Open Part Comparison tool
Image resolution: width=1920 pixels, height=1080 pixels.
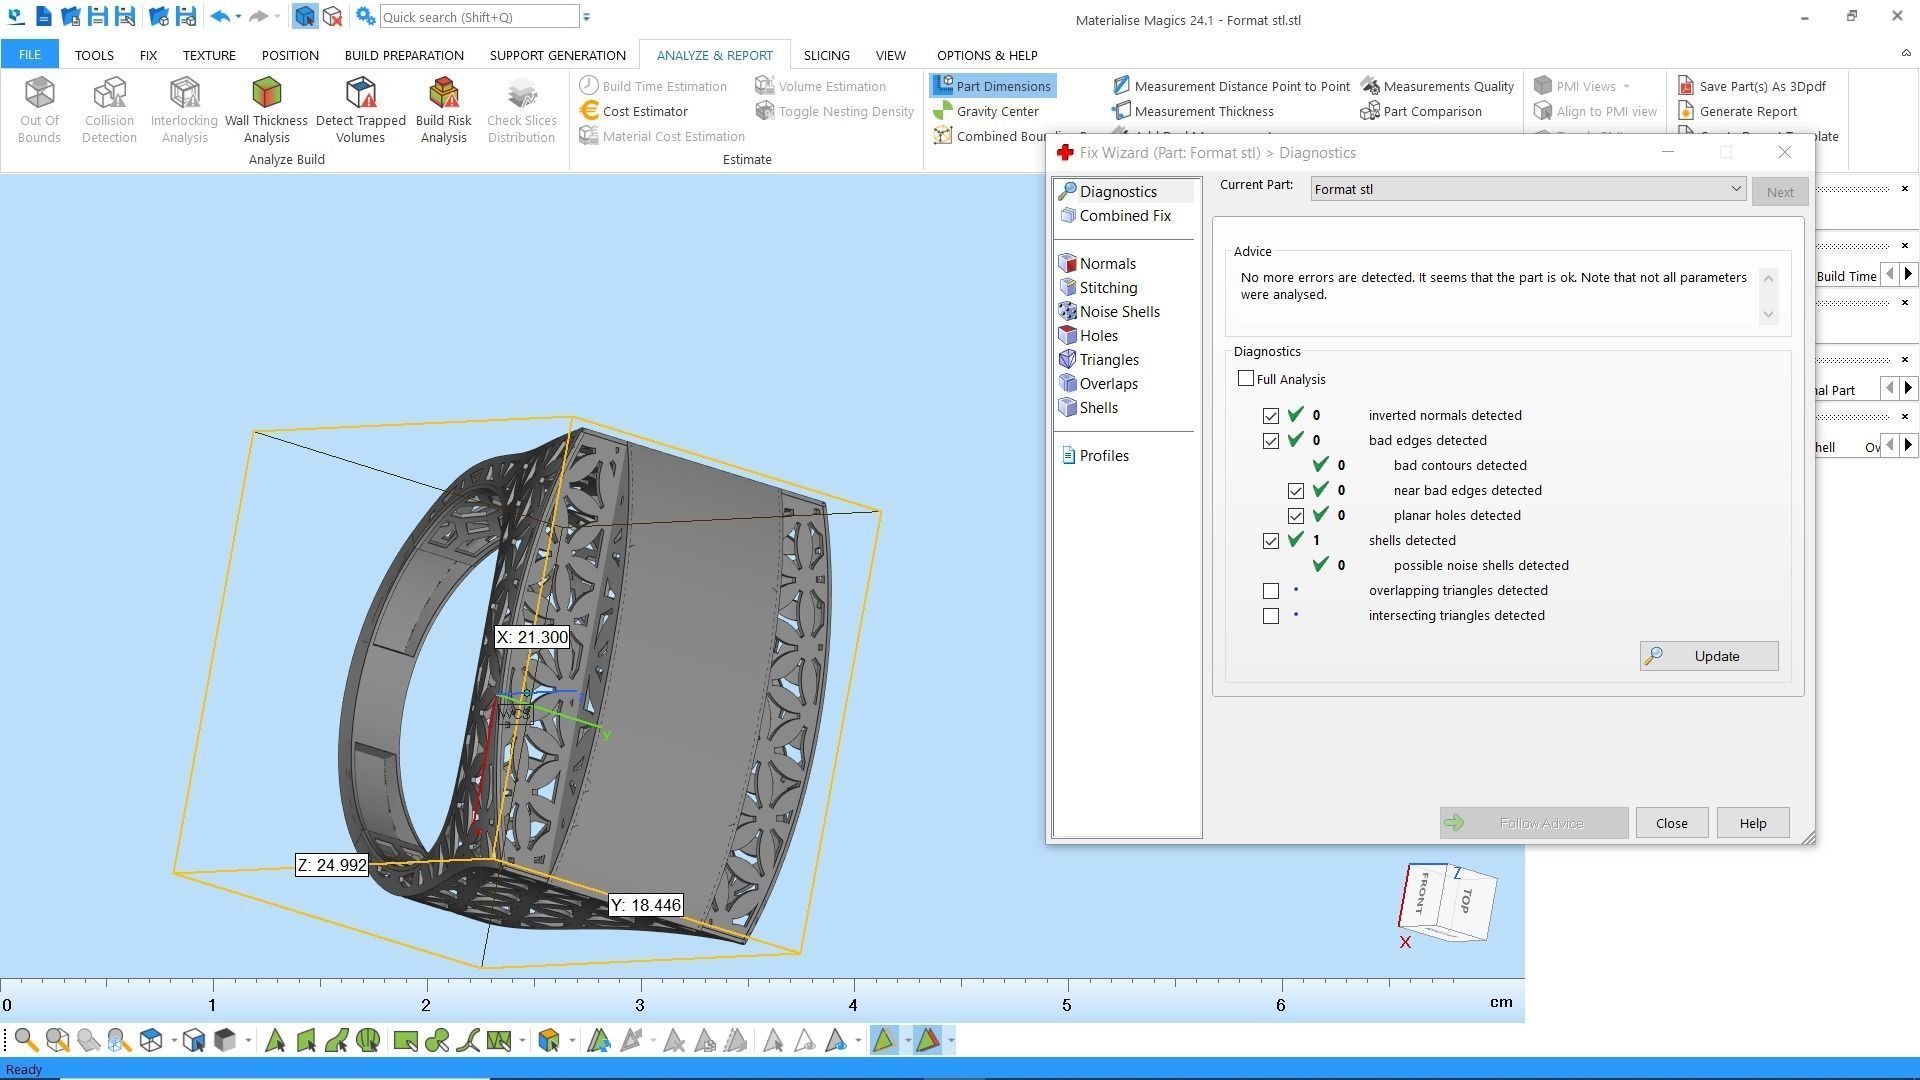coord(1421,111)
